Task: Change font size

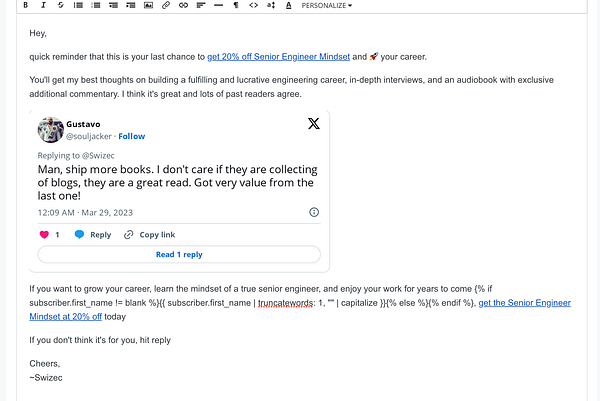Action: point(271,5)
